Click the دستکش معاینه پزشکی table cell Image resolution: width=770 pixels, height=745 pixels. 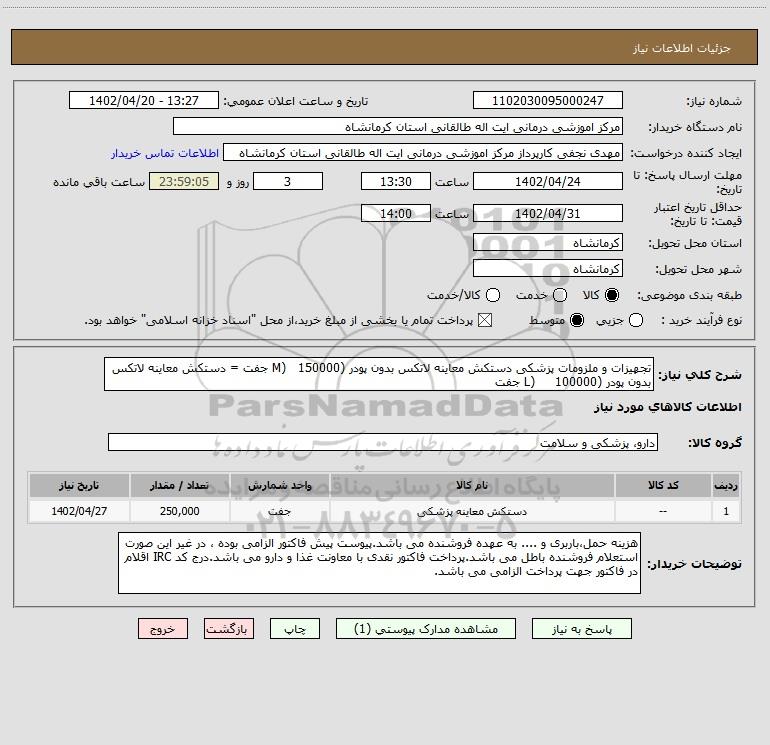[x=472, y=511]
